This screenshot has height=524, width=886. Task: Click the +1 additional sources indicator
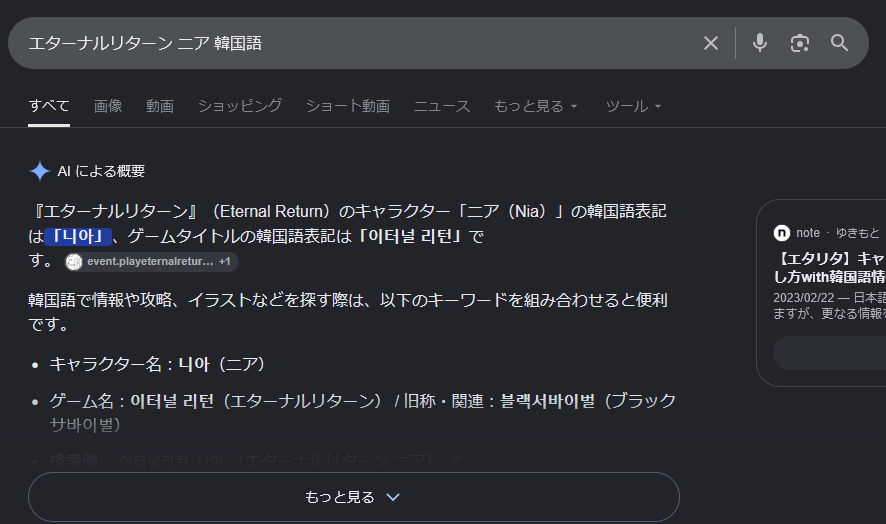click(225, 262)
